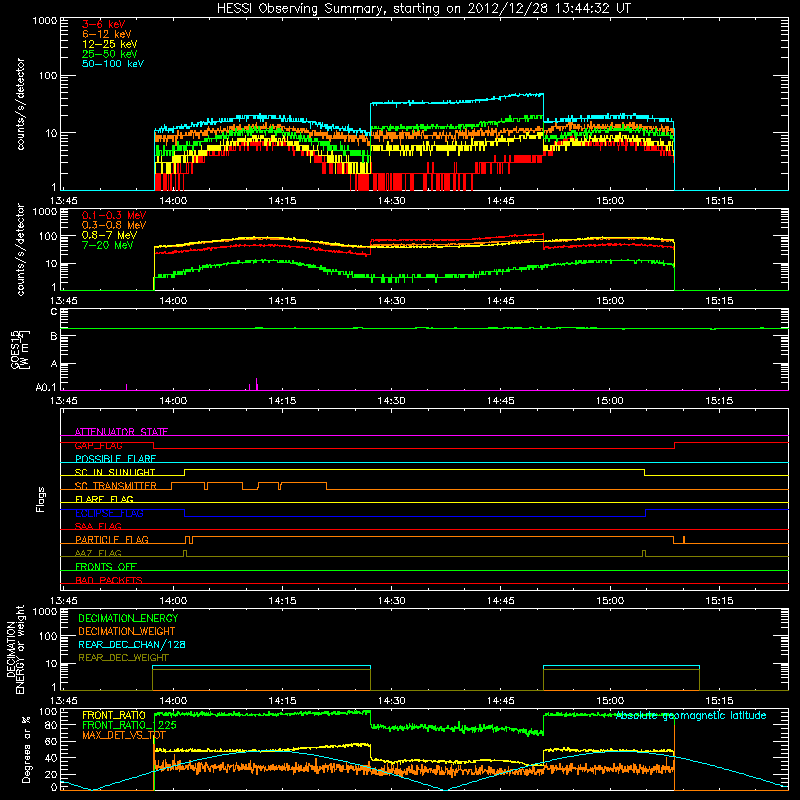Click the SAA_FLAG label
The height and width of the screenshot is (800, 800).
point(98,526)
